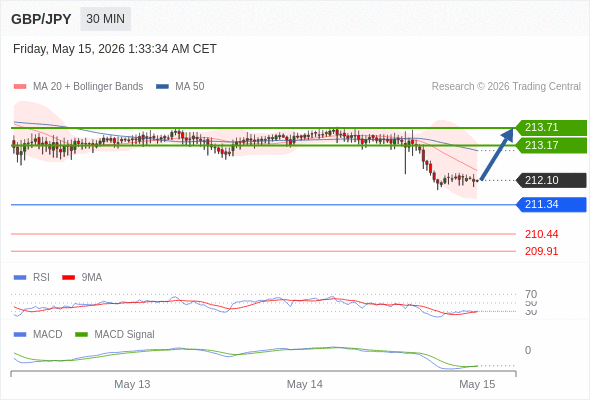Click the Friday May 15 2026 timestamp
The image size is (590, 400).
coord(115,49)
